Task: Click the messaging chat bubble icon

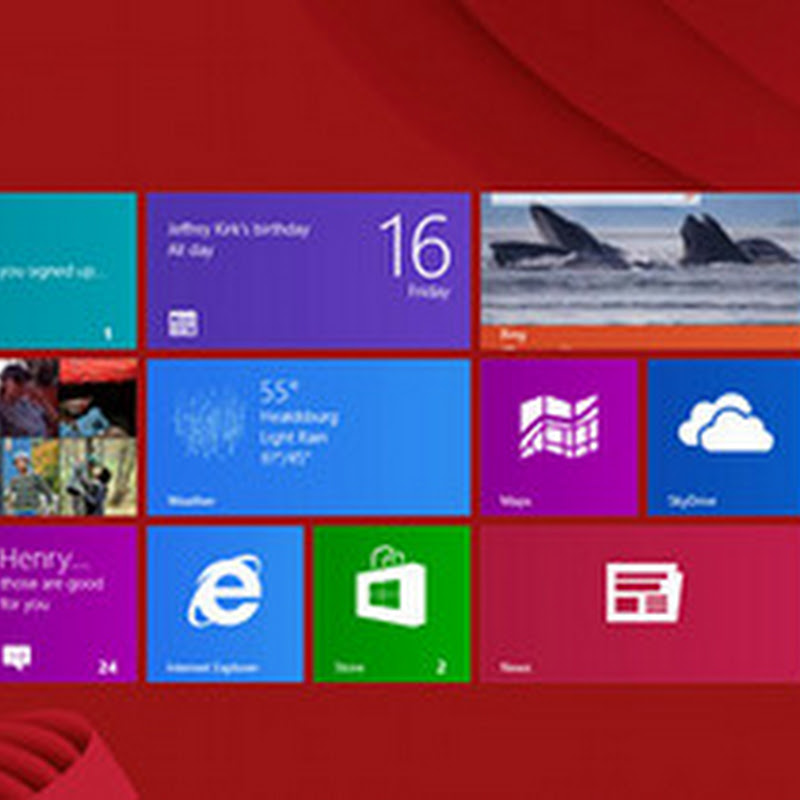Action: coord(16,658)
